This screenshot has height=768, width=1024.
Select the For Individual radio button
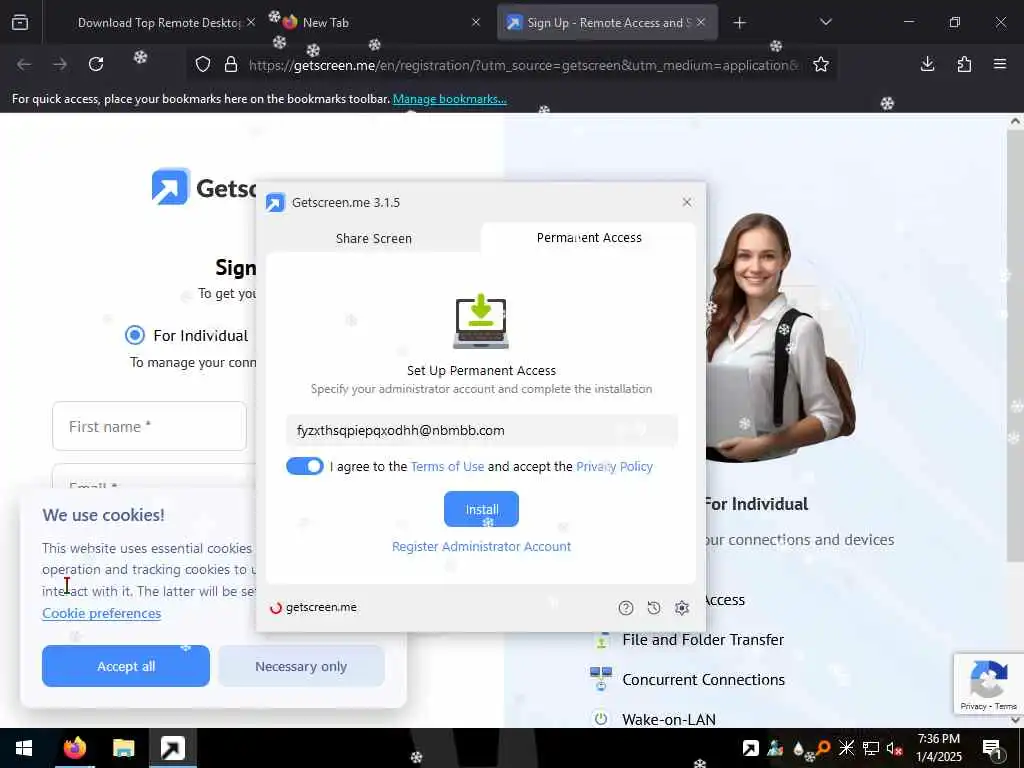[x=135, y=335]
